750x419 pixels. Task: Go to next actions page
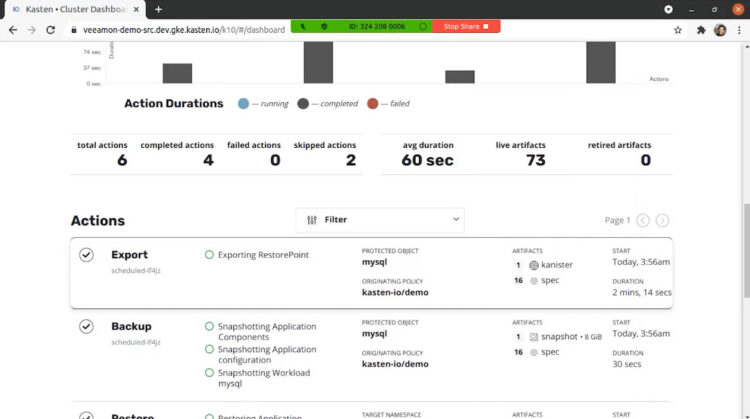(662, 220)
